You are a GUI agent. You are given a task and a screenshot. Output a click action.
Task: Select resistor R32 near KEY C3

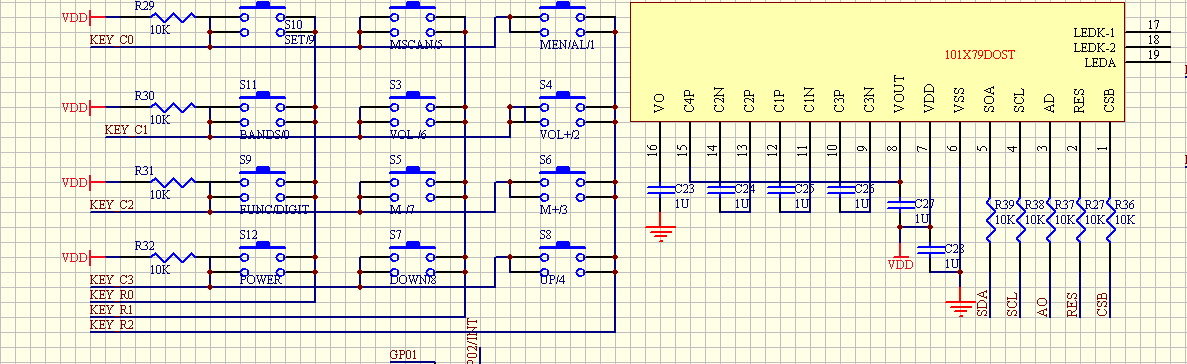click(x=173, y=257)
